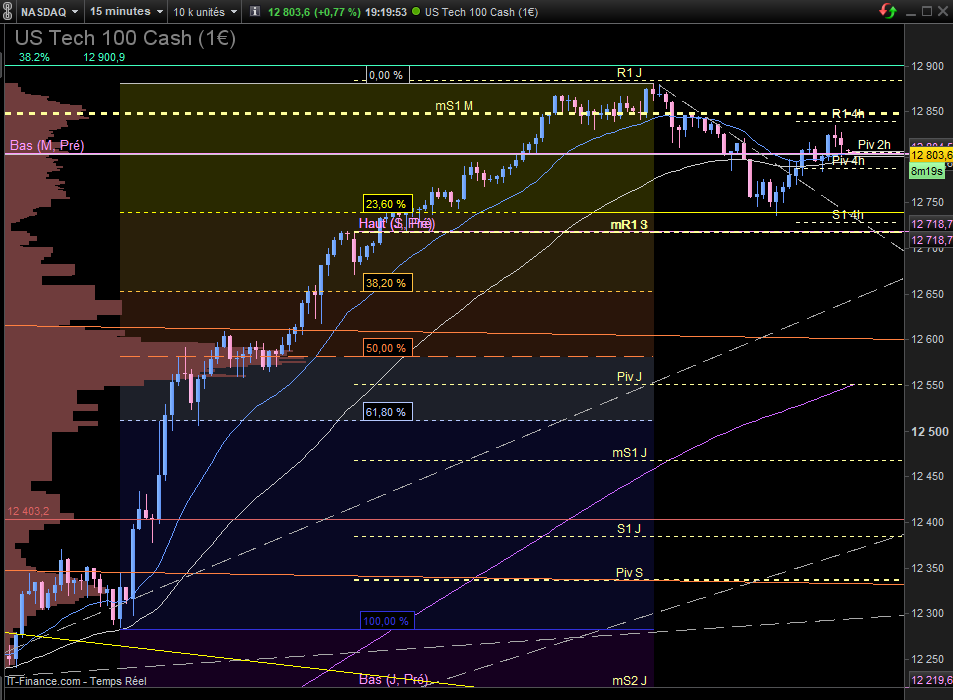The image size is (953, 700).
Task: Click the 12 219,6 price axis tag
Action: coord(931,680)
